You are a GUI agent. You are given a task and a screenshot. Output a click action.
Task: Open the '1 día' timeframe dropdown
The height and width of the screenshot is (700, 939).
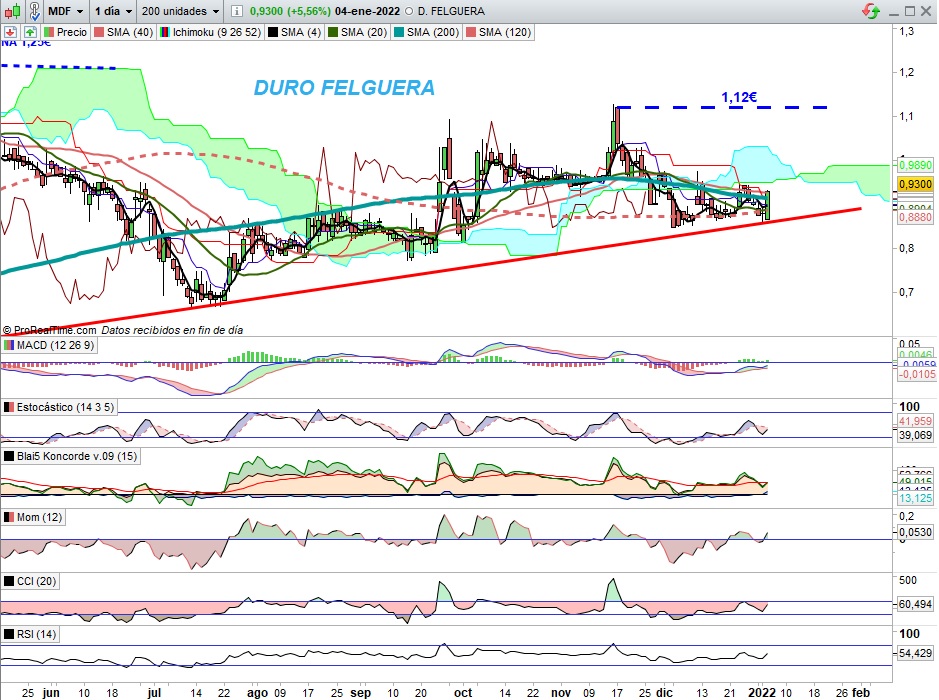click(x=113, y=11)
